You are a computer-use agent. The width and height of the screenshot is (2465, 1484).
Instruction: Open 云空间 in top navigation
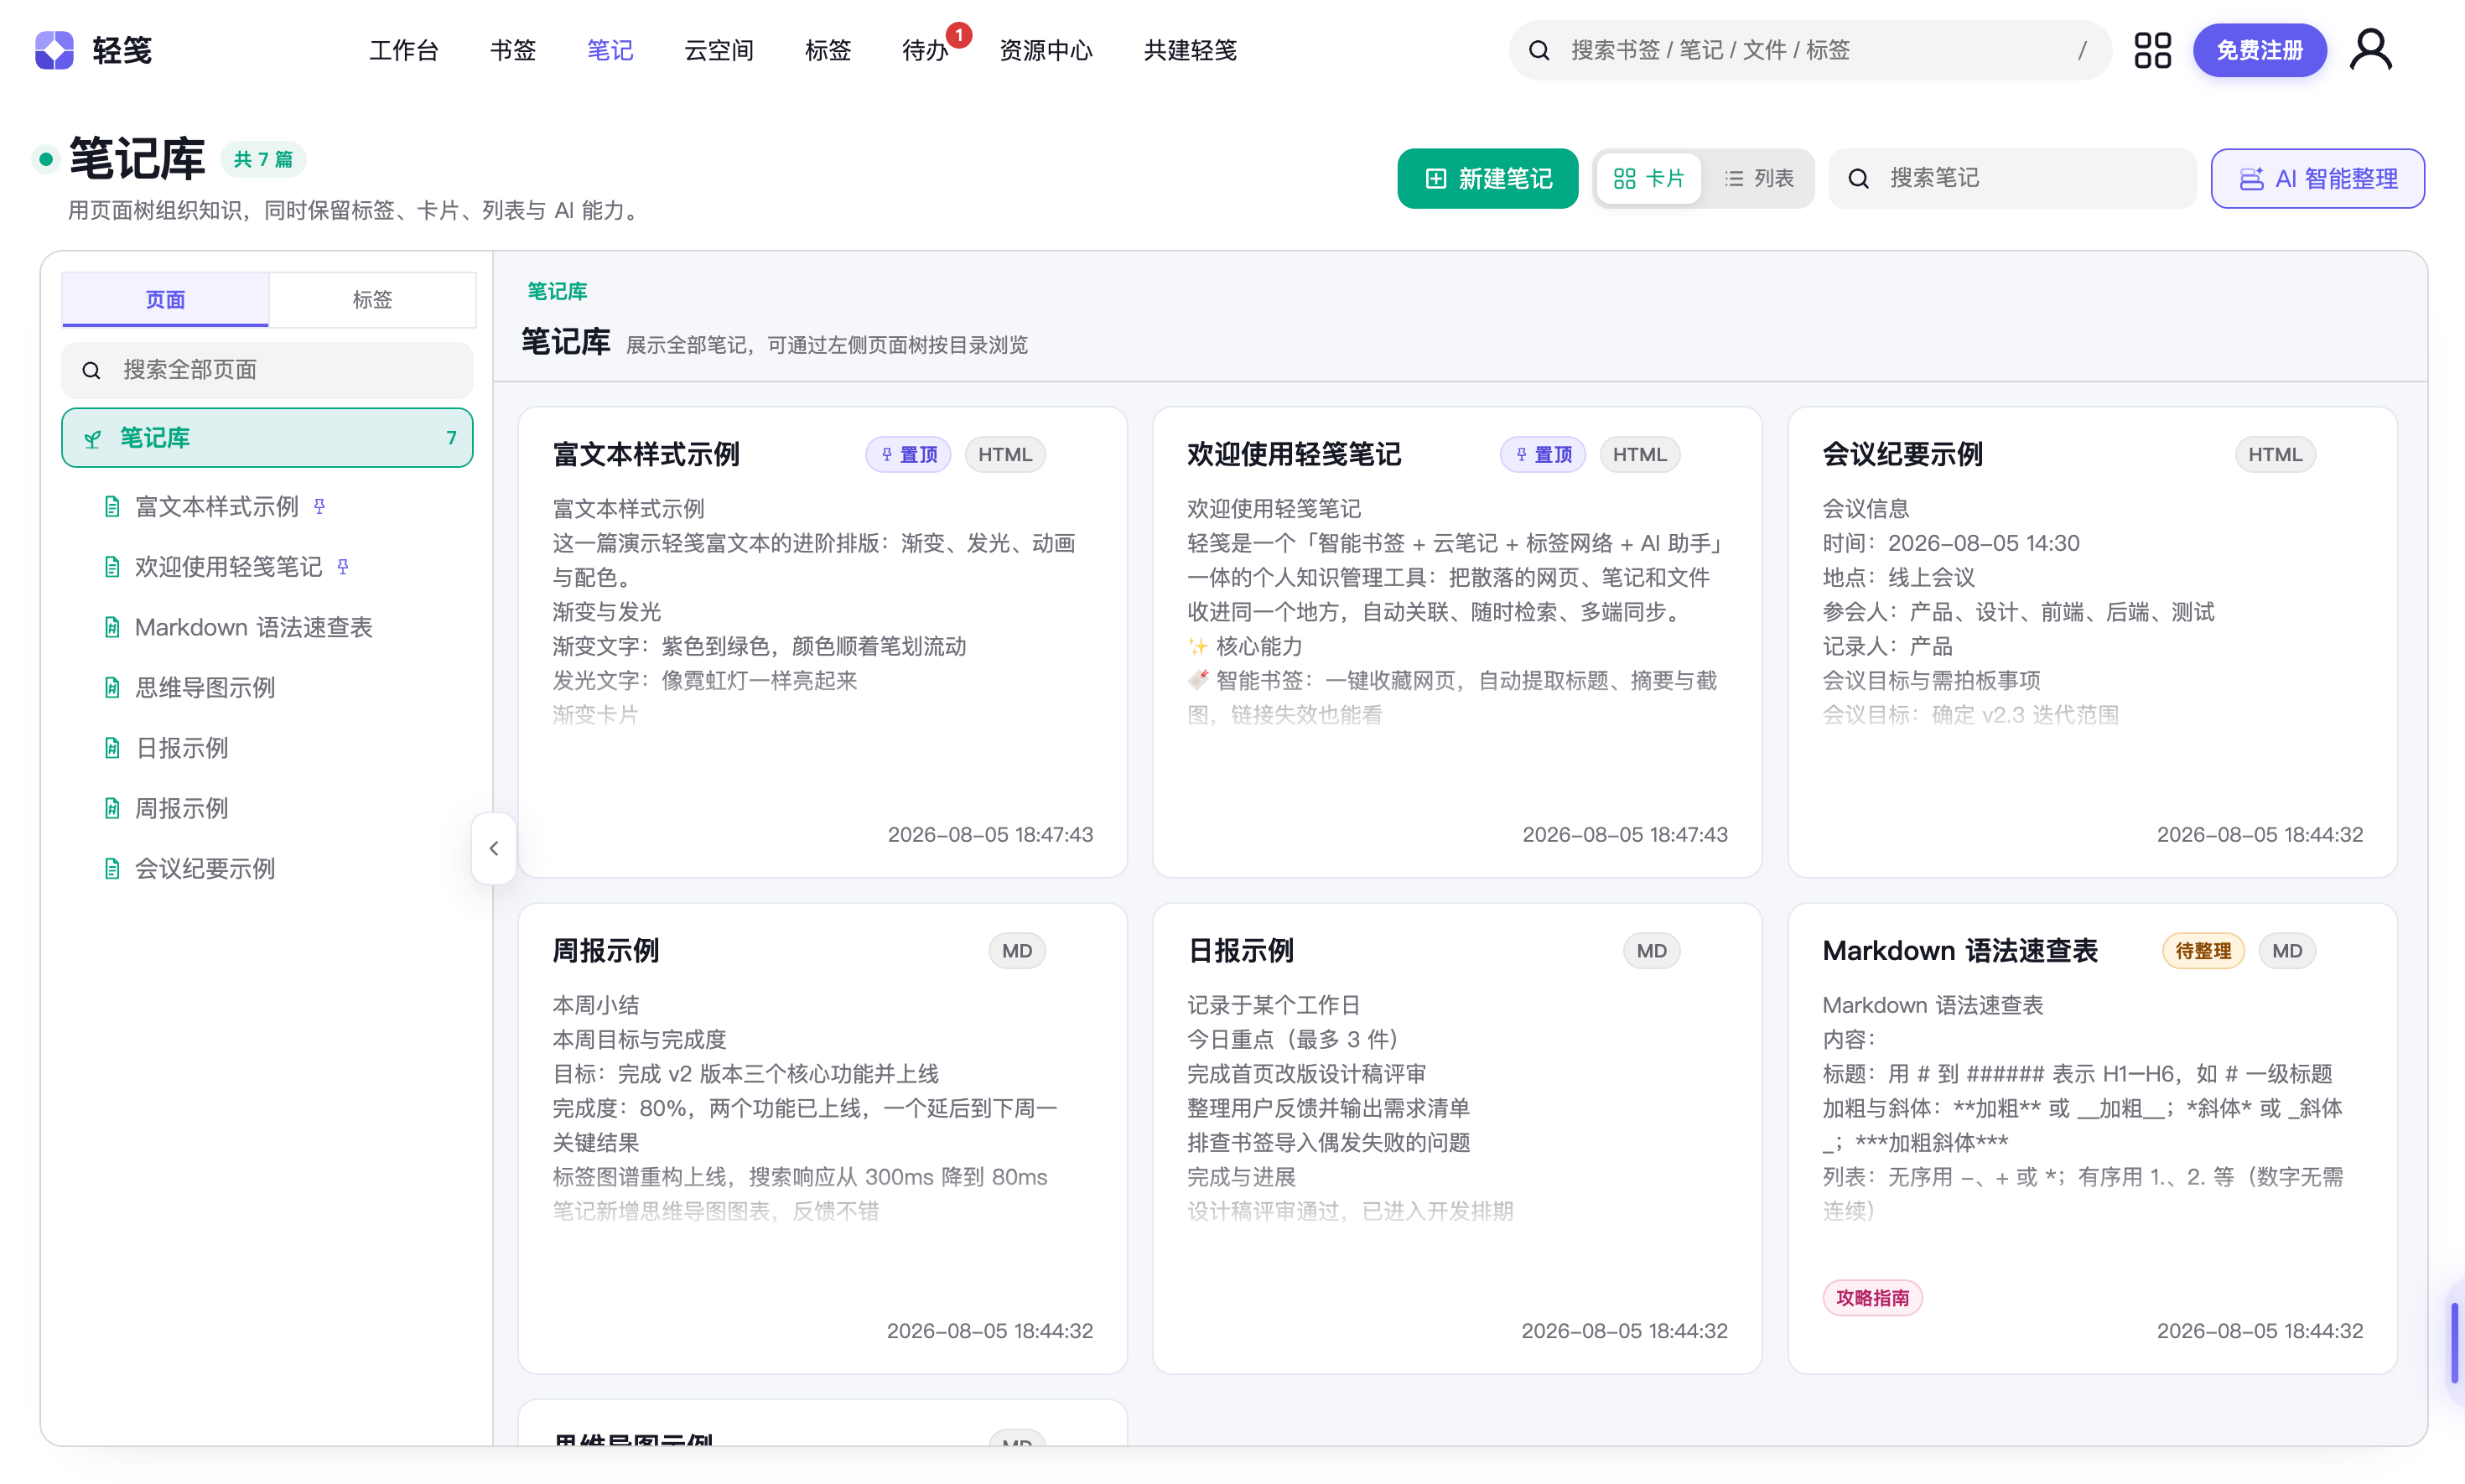719,50
